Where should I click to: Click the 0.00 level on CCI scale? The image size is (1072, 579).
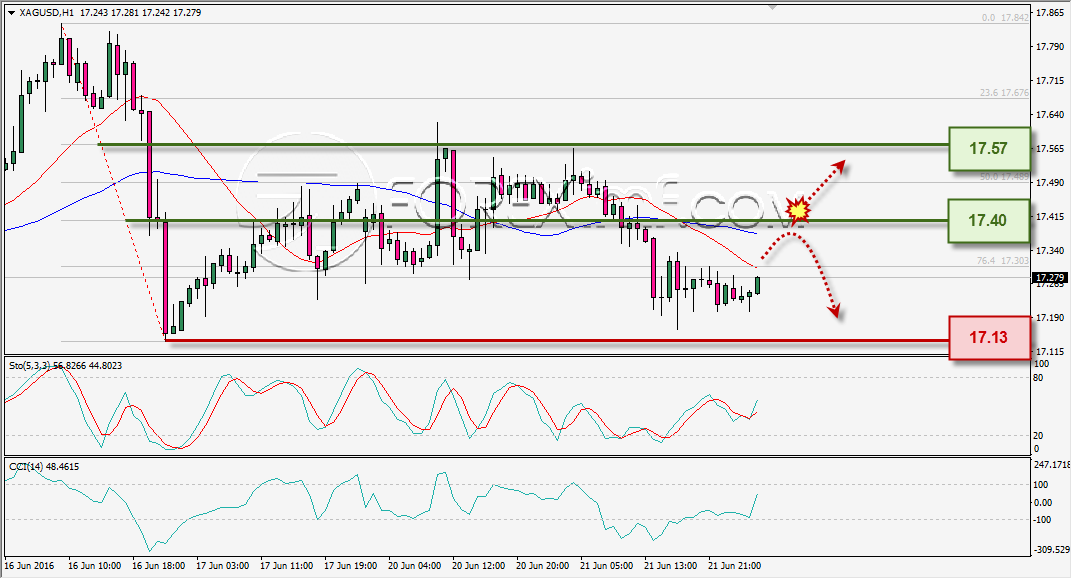[1043, 502]
